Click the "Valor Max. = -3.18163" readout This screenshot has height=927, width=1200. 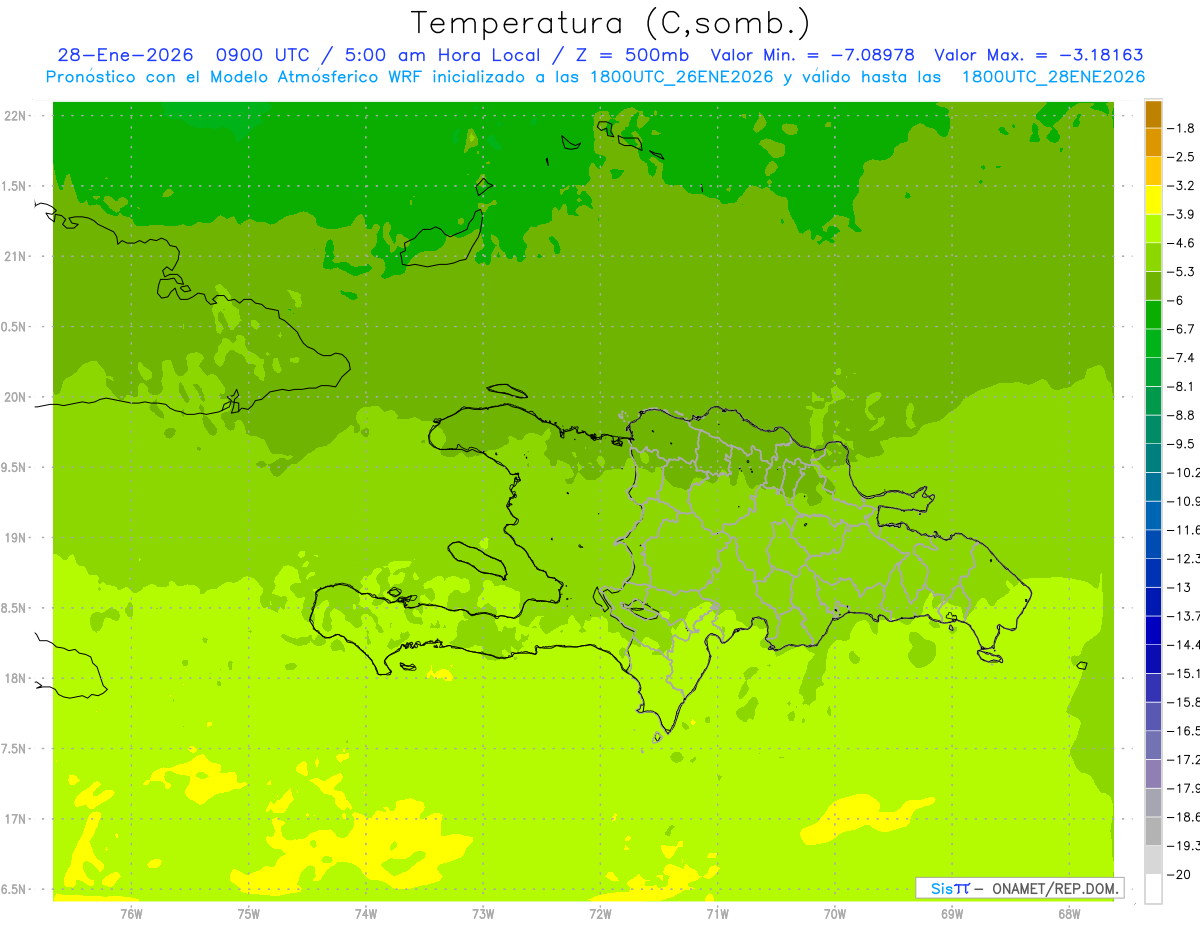point(1038,55)
